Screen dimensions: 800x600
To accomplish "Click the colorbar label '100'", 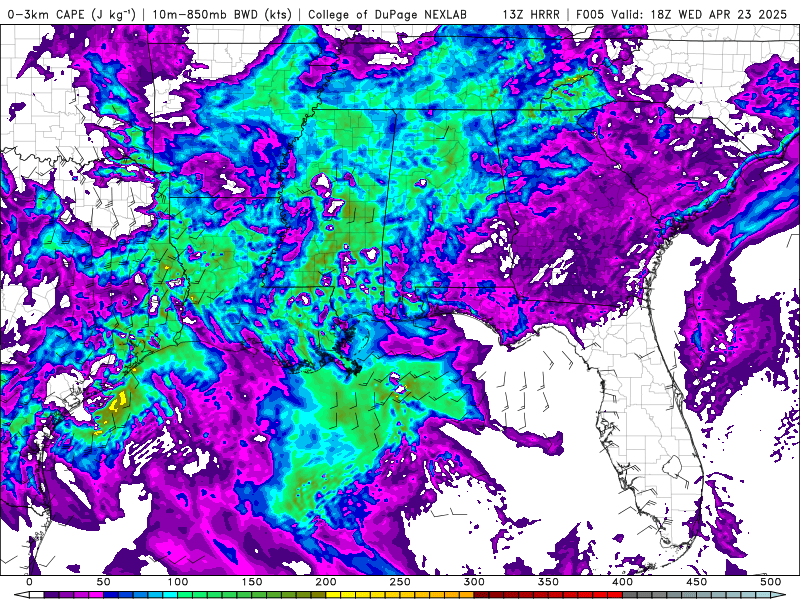I will point(178,582).
